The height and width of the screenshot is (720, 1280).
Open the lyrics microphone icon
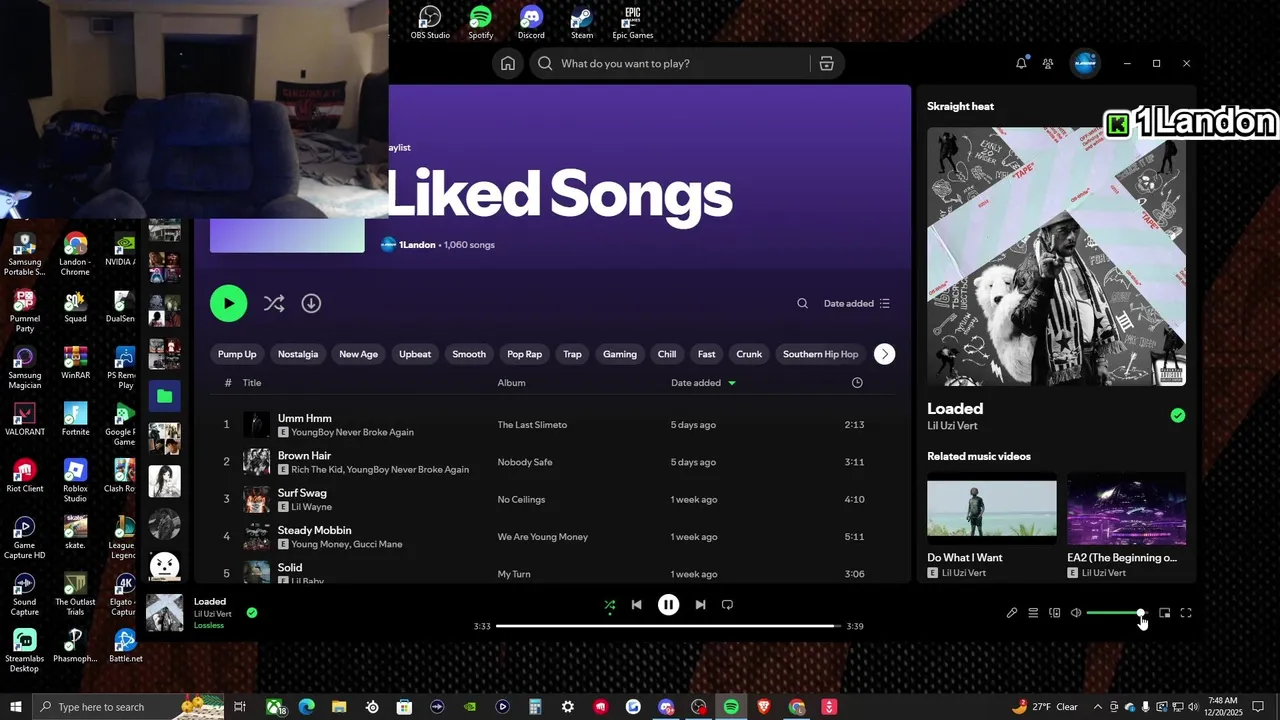(x=1011, y=613)
